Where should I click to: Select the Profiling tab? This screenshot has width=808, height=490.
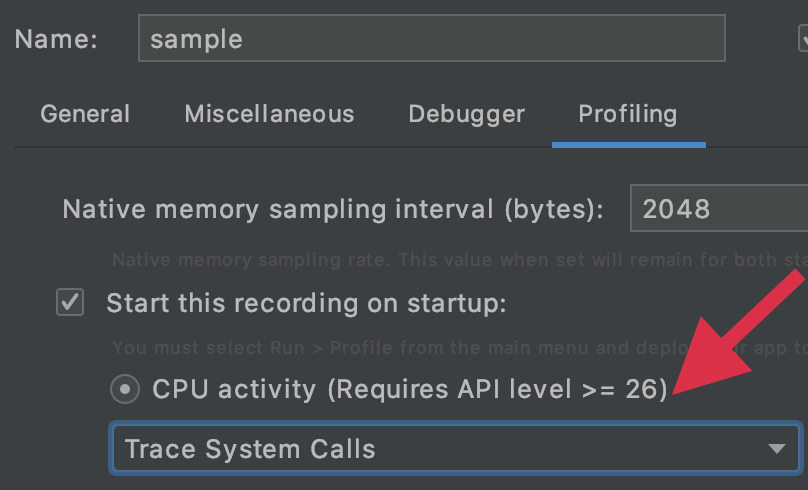tap(627, 114)
